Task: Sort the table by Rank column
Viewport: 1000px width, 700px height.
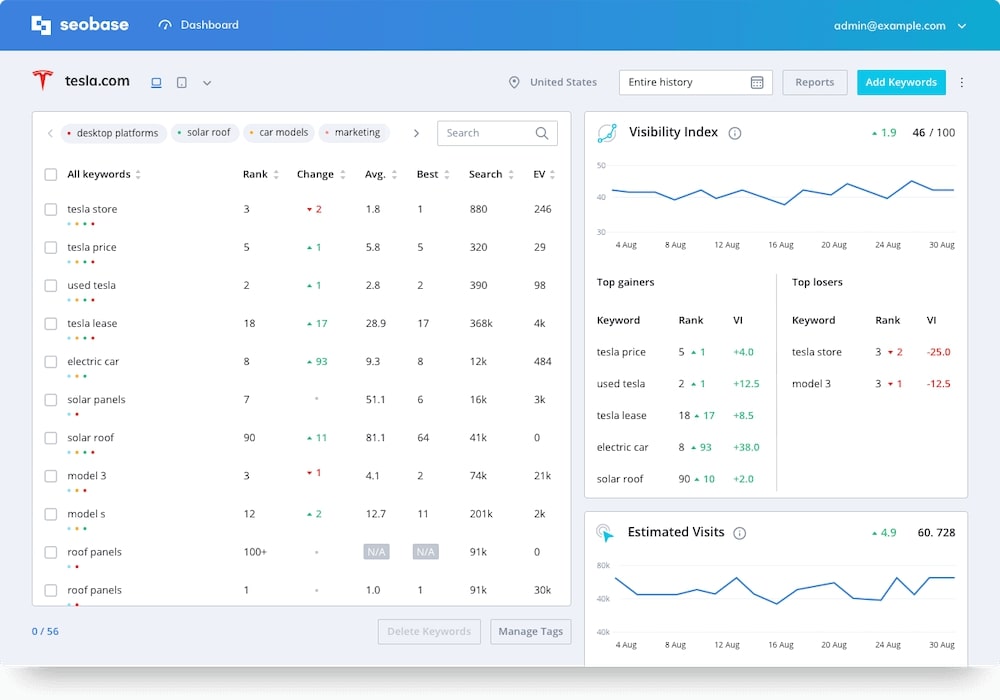Action: pos(260,175)
